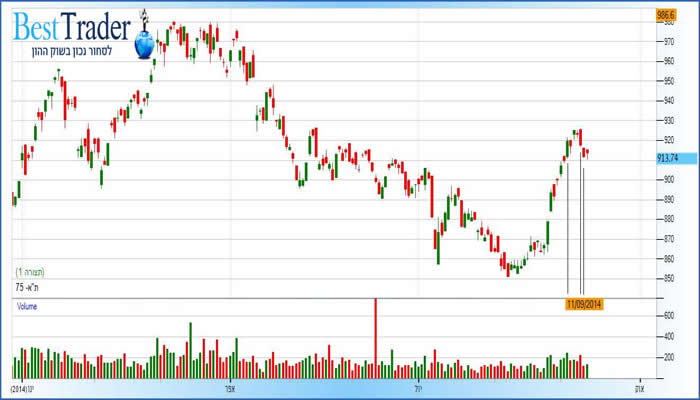Click the (תצורה 1) legend label
The image size is (700, 400).
[30, 272]
